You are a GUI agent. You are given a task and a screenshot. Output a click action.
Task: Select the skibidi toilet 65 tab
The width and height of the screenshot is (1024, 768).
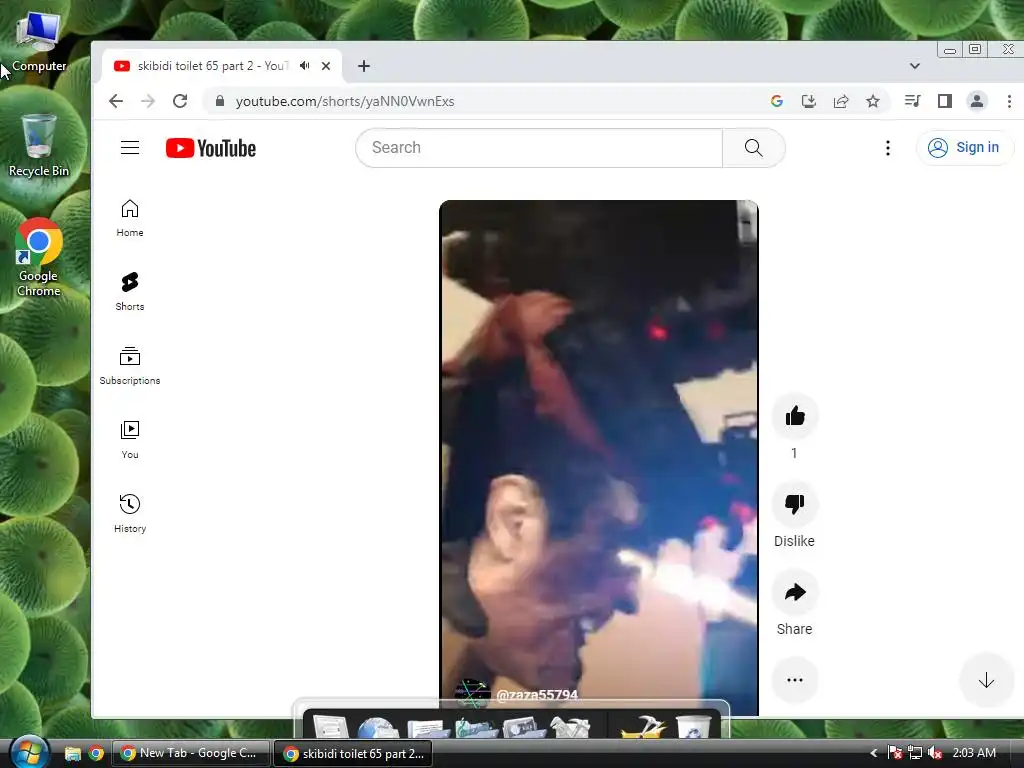pos(212,66)
